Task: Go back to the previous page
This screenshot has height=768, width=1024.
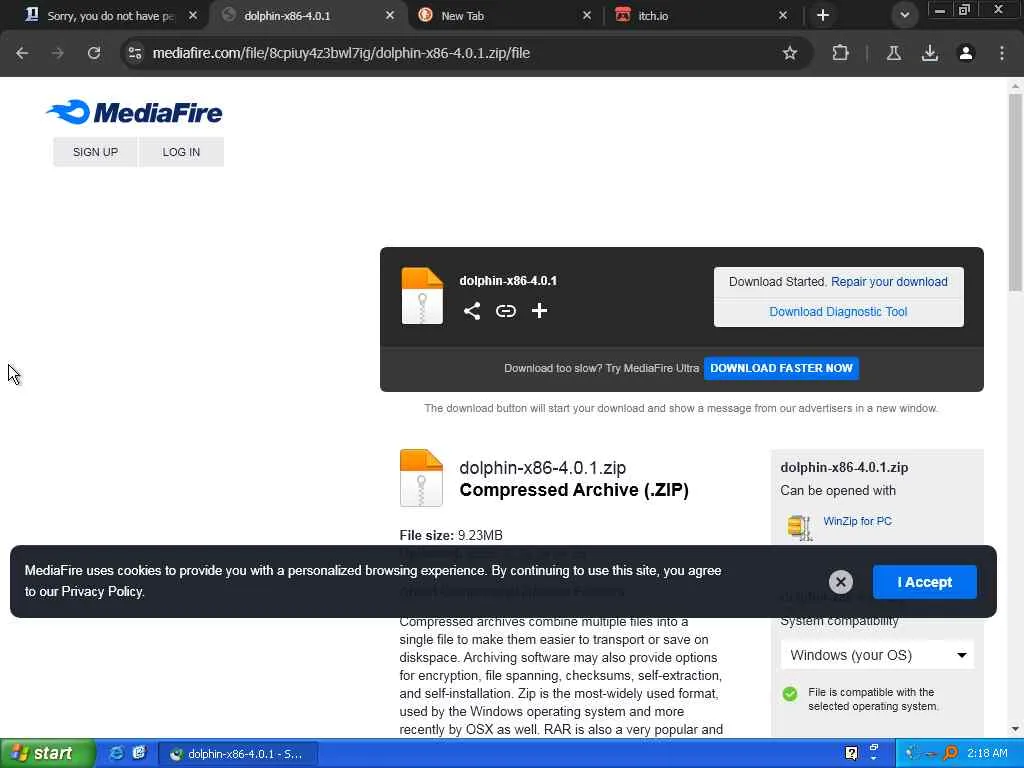Action: [x=22, y=53]
